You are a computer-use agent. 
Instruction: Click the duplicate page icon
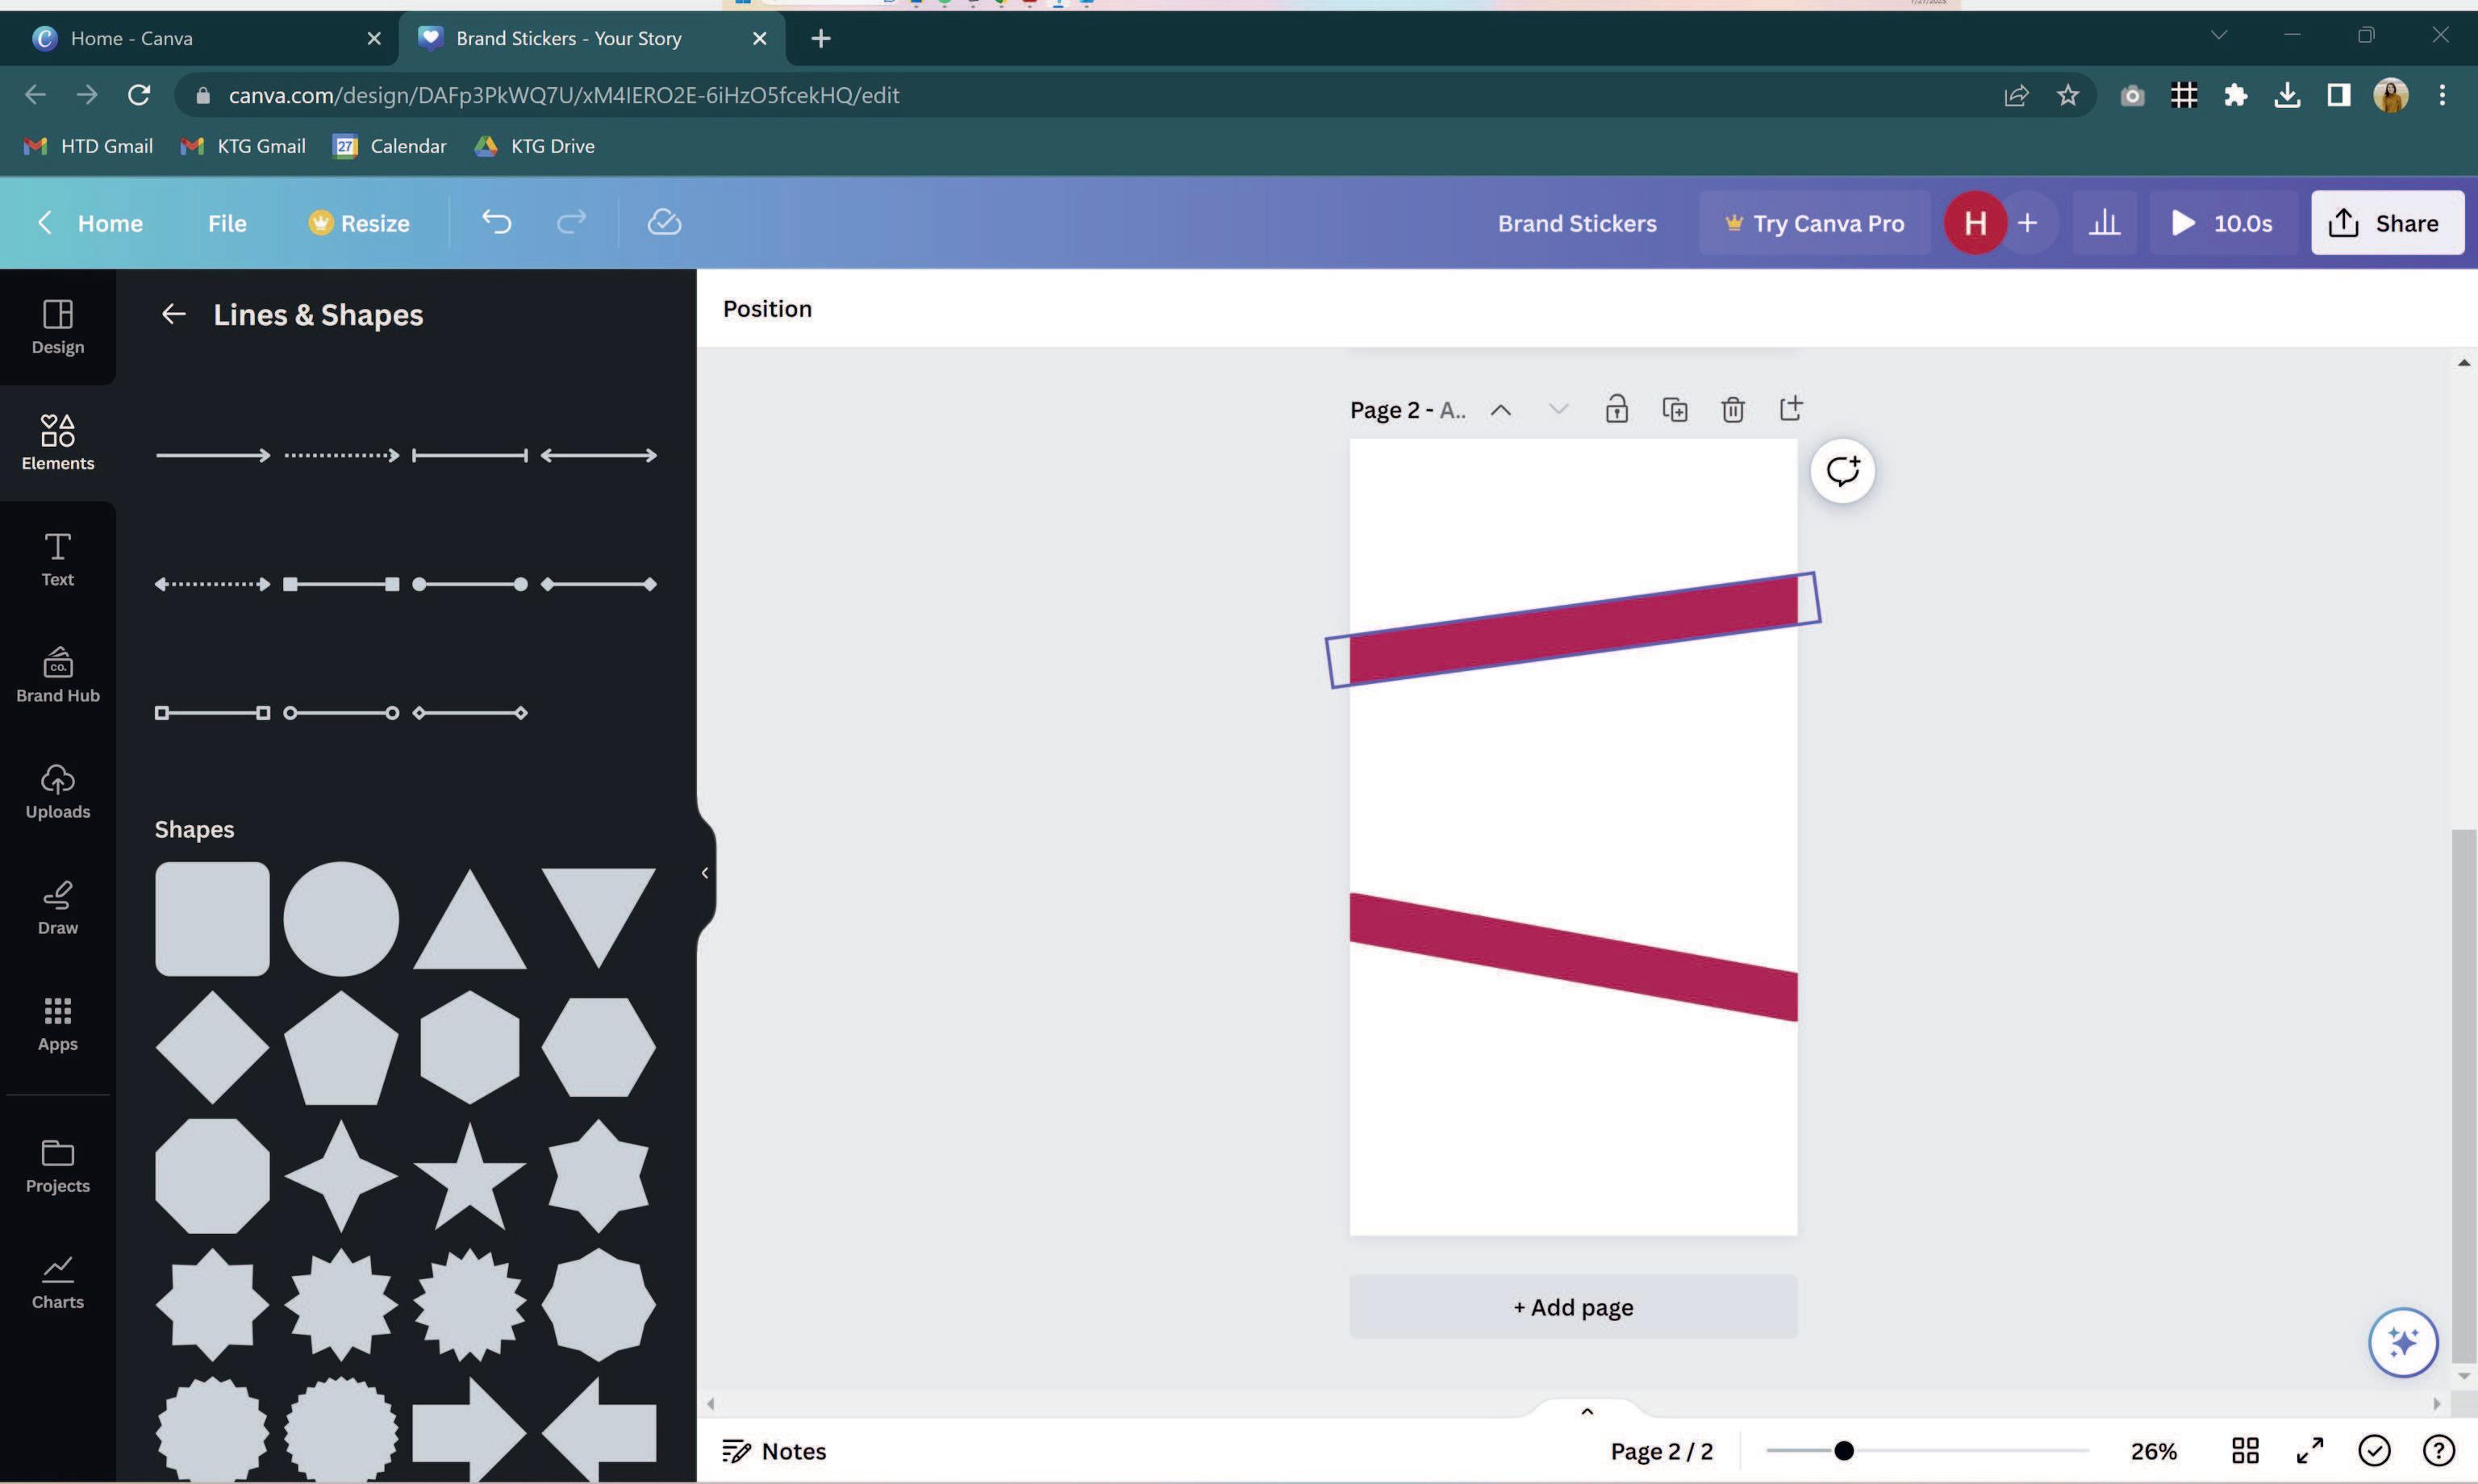coord(1675,409)
